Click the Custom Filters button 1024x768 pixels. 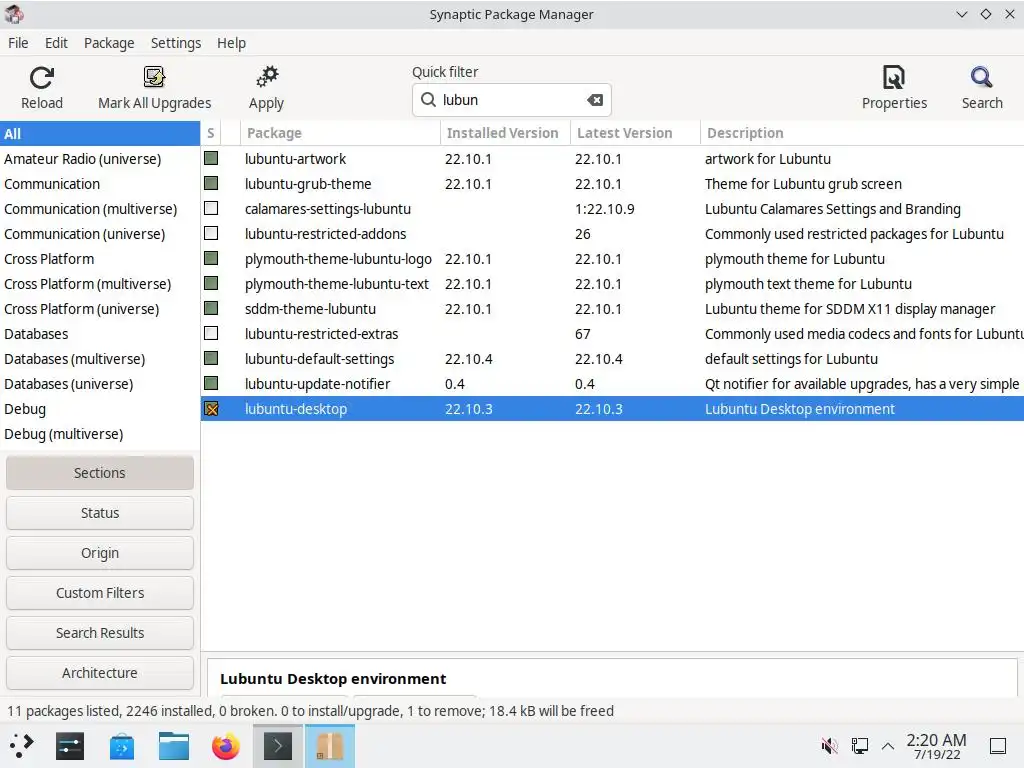100,593
